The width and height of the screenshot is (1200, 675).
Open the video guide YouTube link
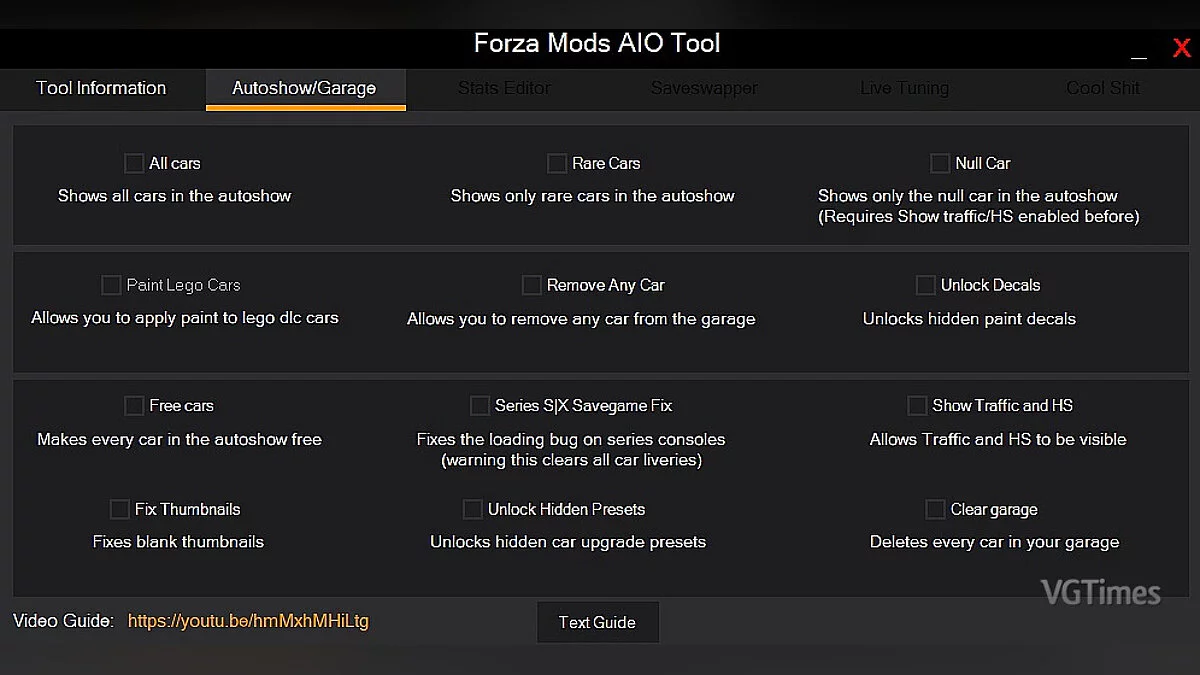click(248, 621)
